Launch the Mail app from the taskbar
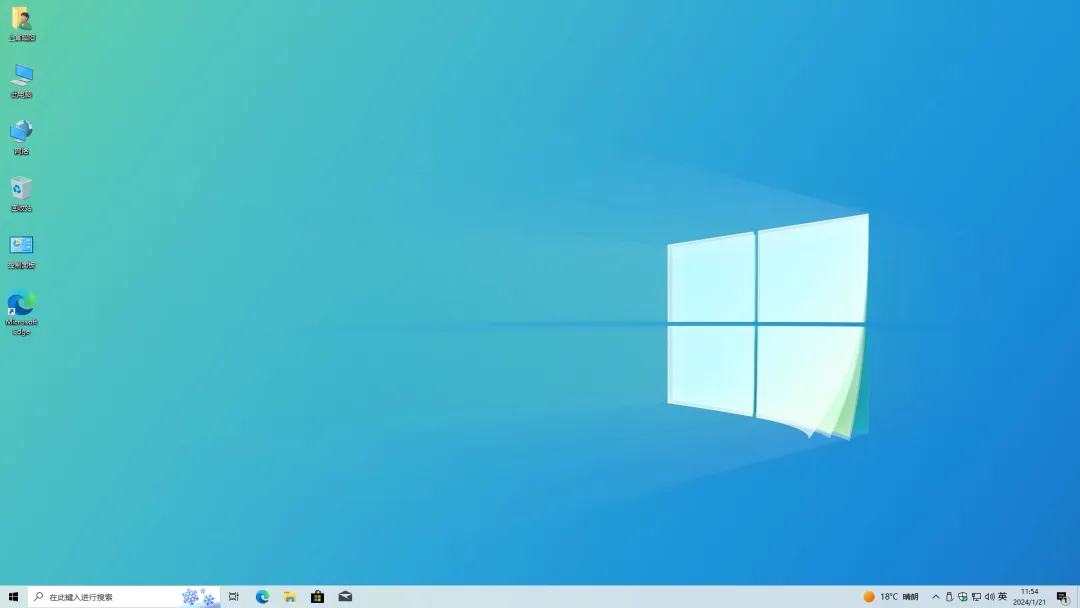Viewport: 1080px width, 608px height. [345, 596]
